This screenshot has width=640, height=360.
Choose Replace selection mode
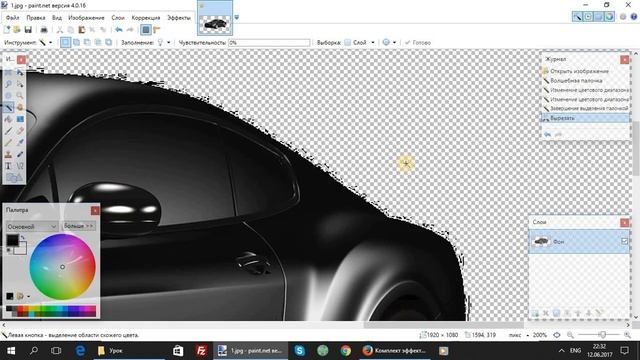tap(65, 42)
